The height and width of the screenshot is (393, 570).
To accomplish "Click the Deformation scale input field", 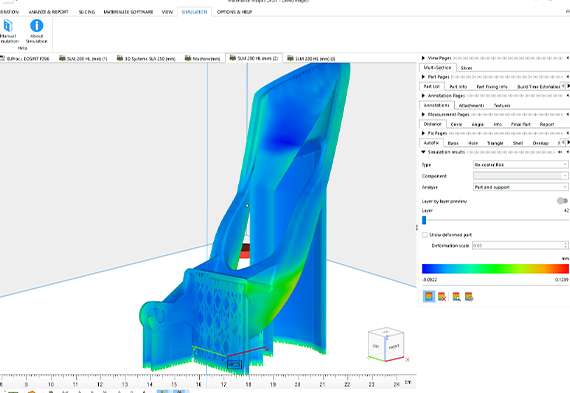I will (x=520, y=245).
